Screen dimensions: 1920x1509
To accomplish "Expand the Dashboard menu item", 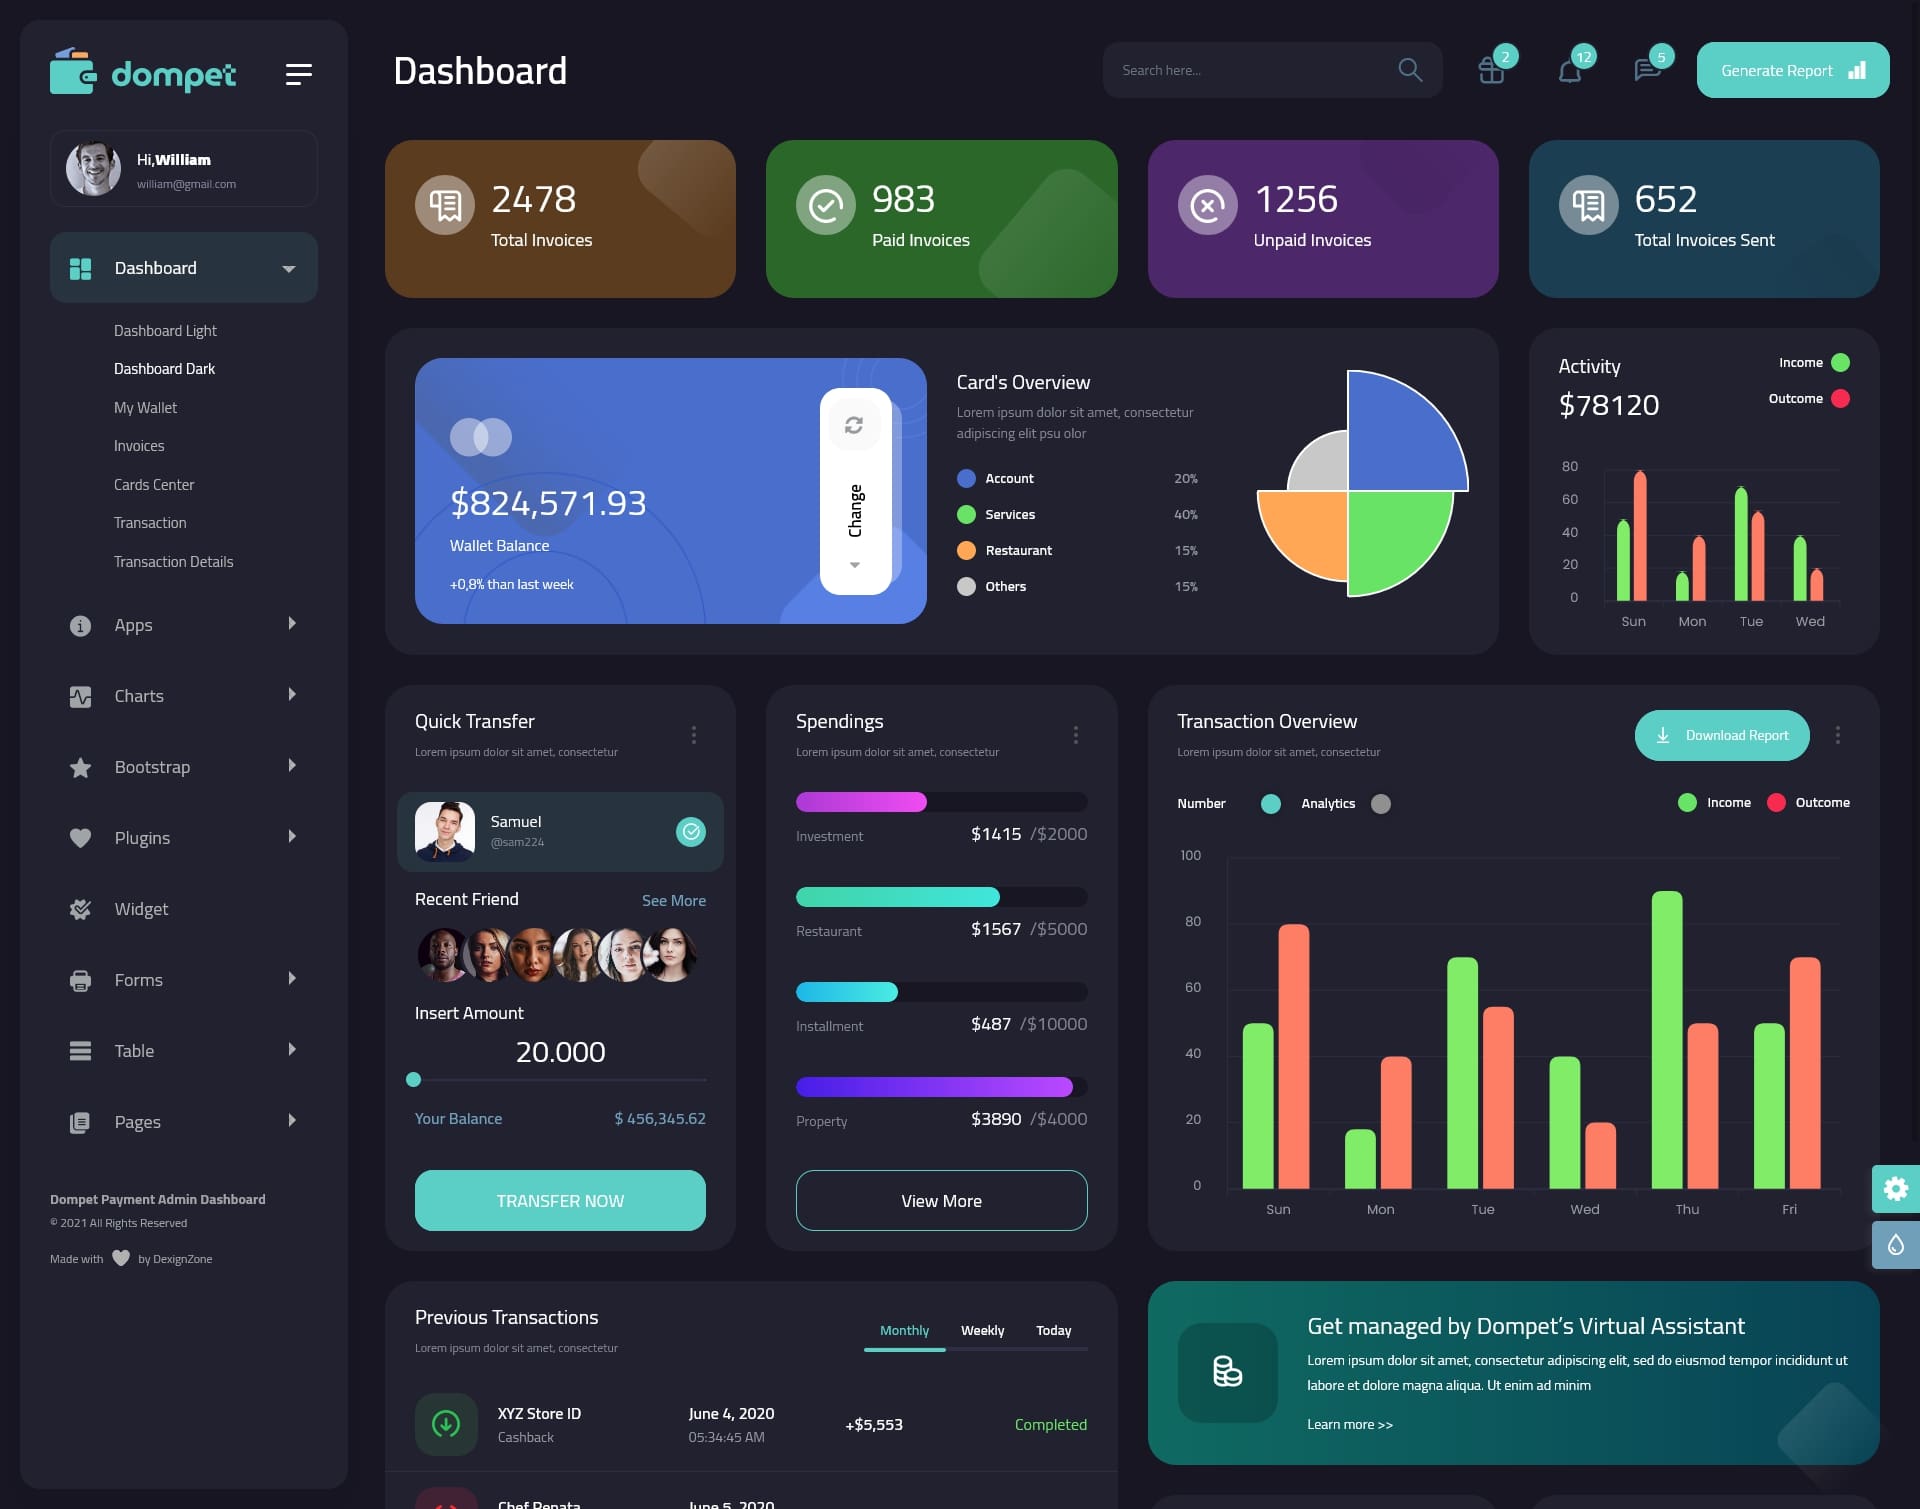I will tap(288, 267).
